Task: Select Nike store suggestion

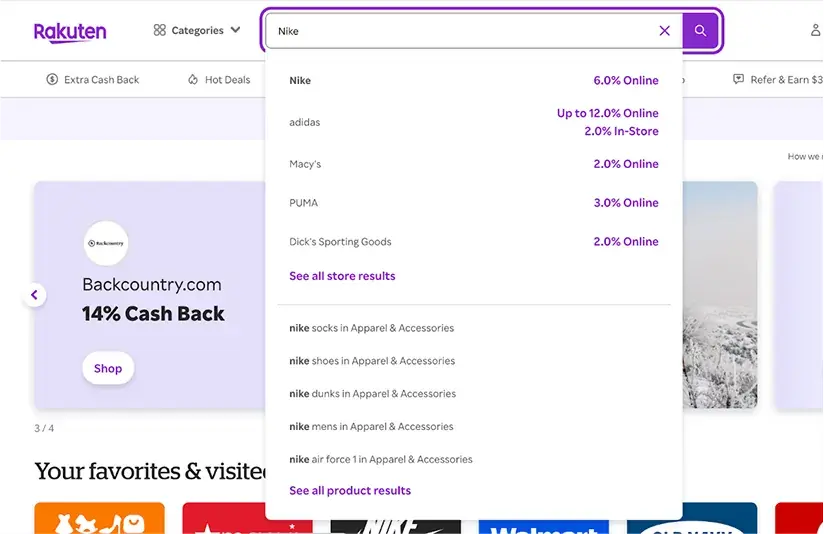Action: [x=473, y=80]
